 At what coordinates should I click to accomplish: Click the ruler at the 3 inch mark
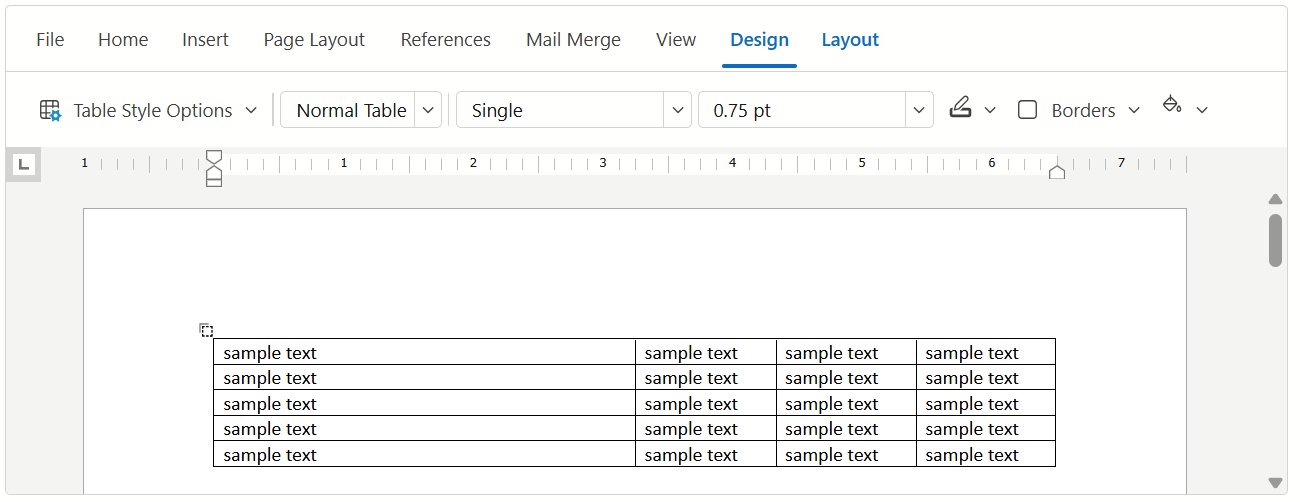[x=603, y=162]
